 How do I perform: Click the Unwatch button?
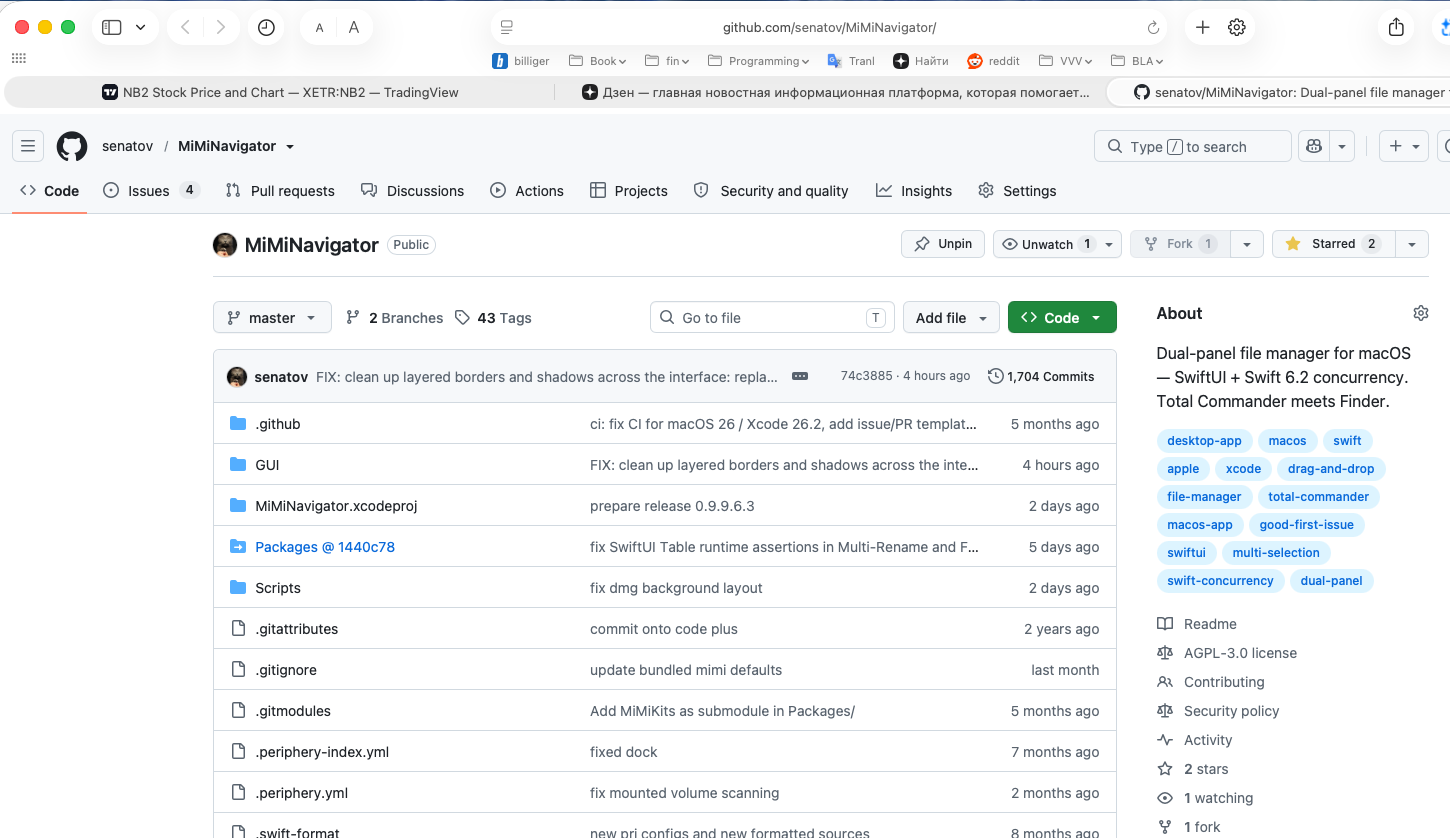point(1058,244)
